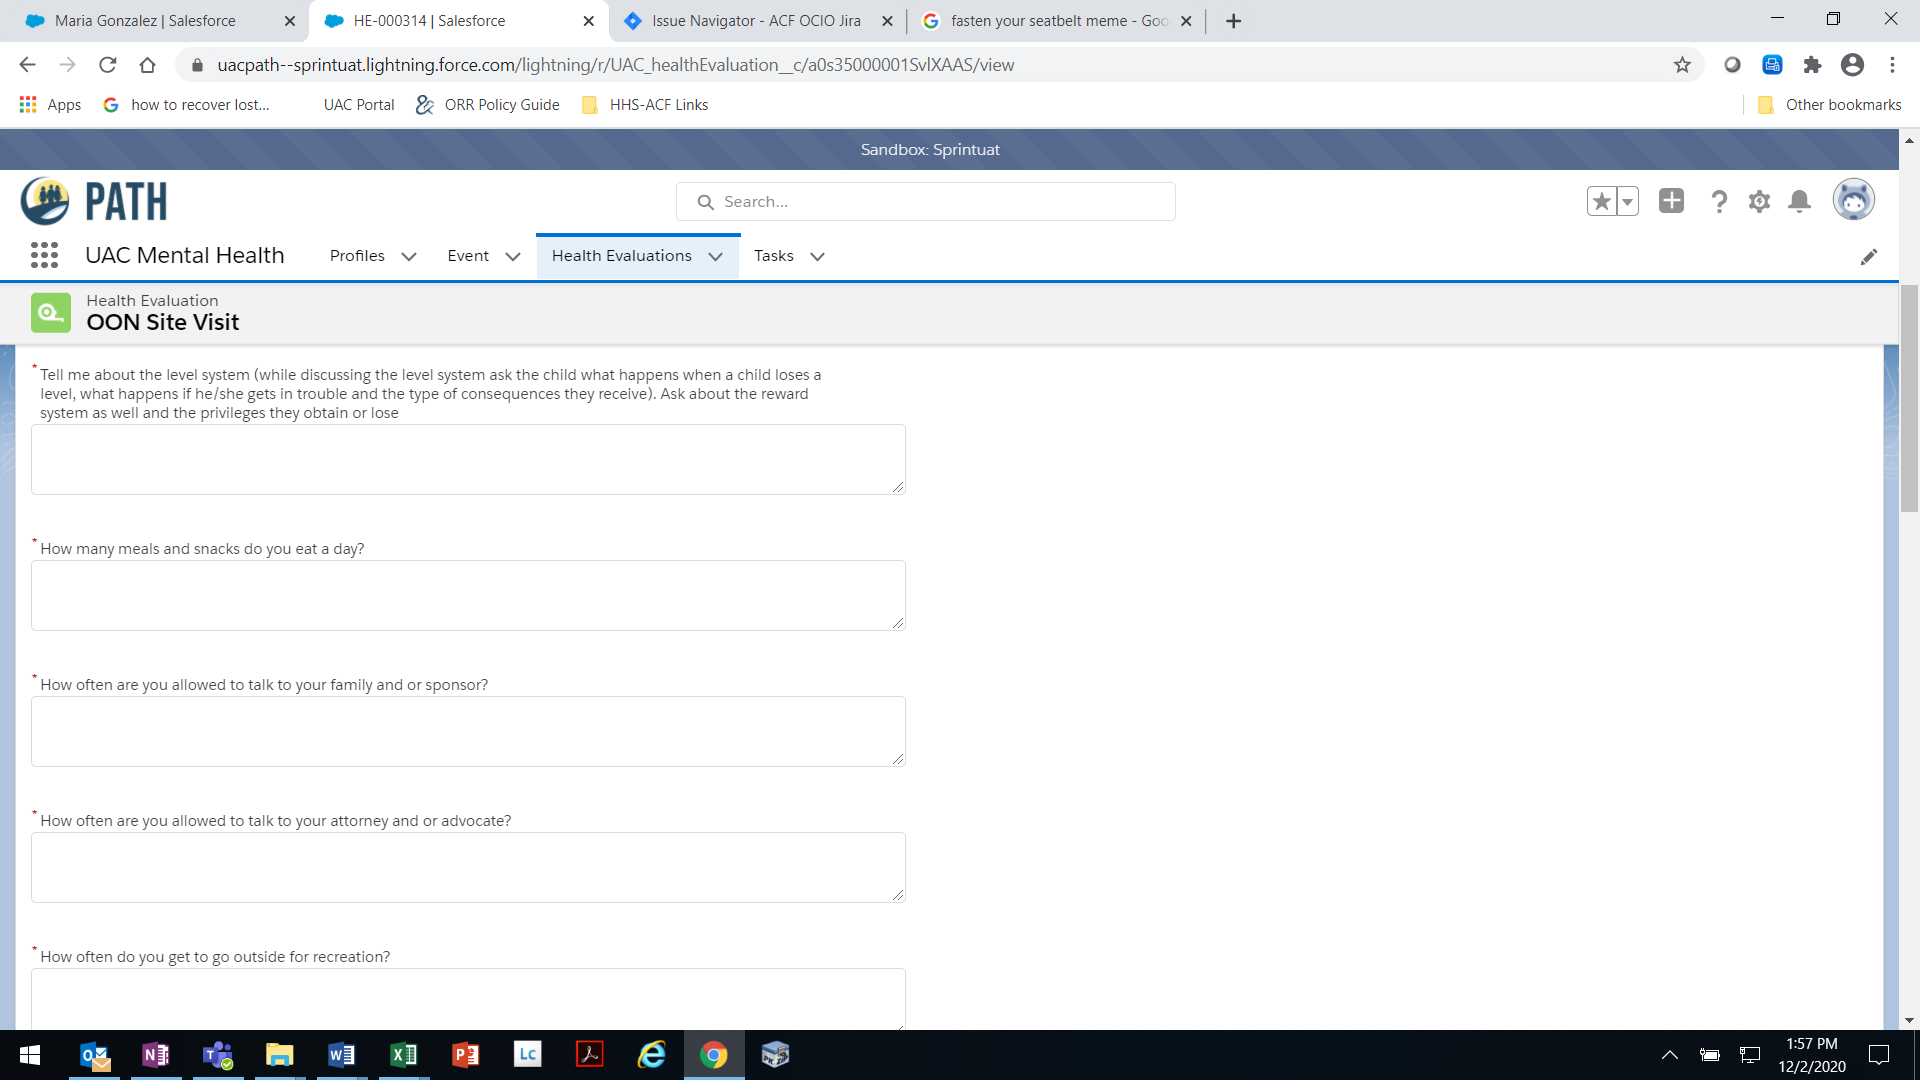
Task: Expand the Profiles tab chevron
Action: [409, 257]
